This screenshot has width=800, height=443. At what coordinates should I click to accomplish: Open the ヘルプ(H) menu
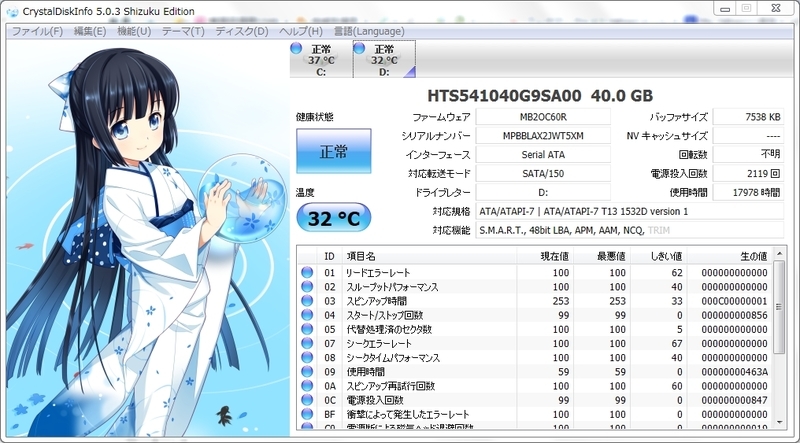(x=301, y=31)
